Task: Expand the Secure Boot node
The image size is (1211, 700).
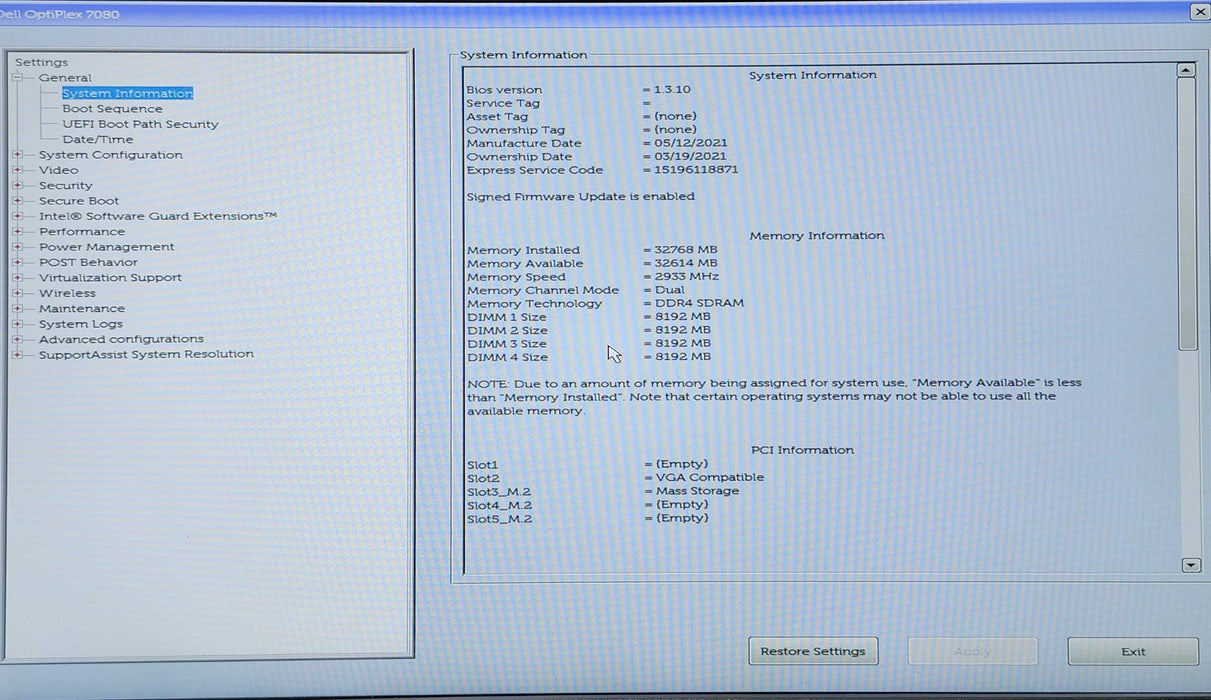Action: coord(17,201)
